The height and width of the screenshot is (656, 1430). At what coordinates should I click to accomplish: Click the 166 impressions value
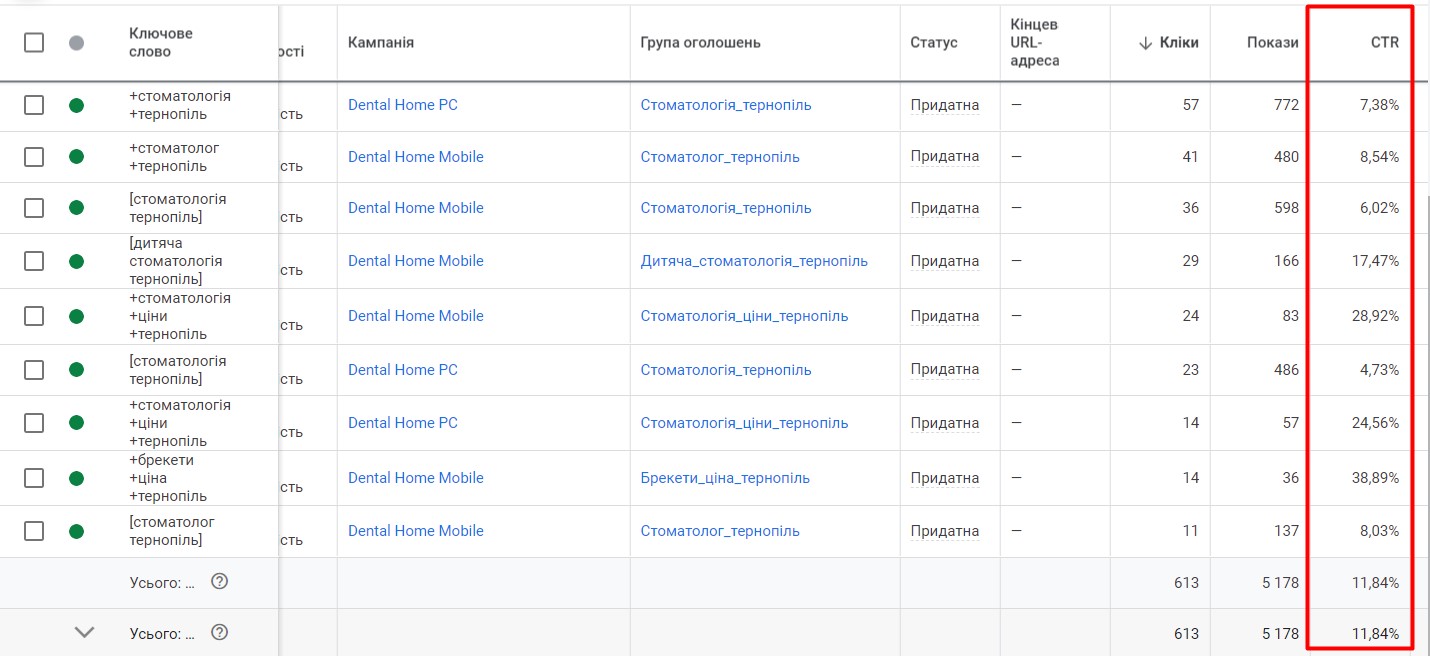tap(1287, 261)
